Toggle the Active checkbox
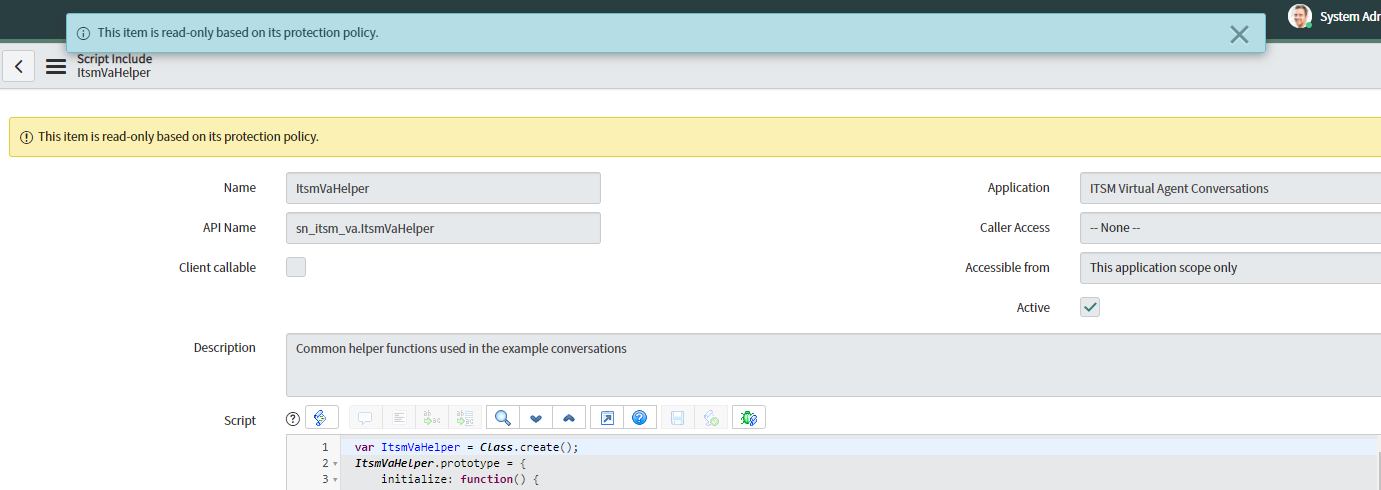Screen dimensions: 1381x490 tap(1090, 307)
